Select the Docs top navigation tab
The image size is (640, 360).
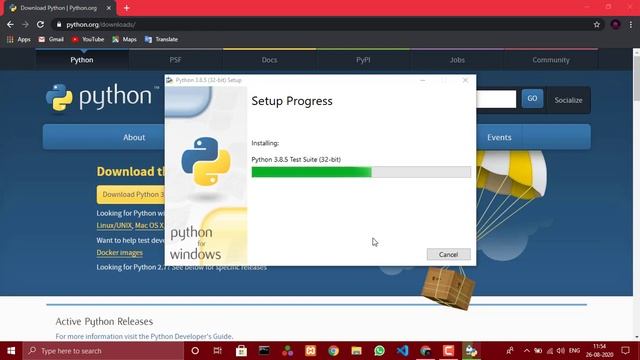pos(269,60)
